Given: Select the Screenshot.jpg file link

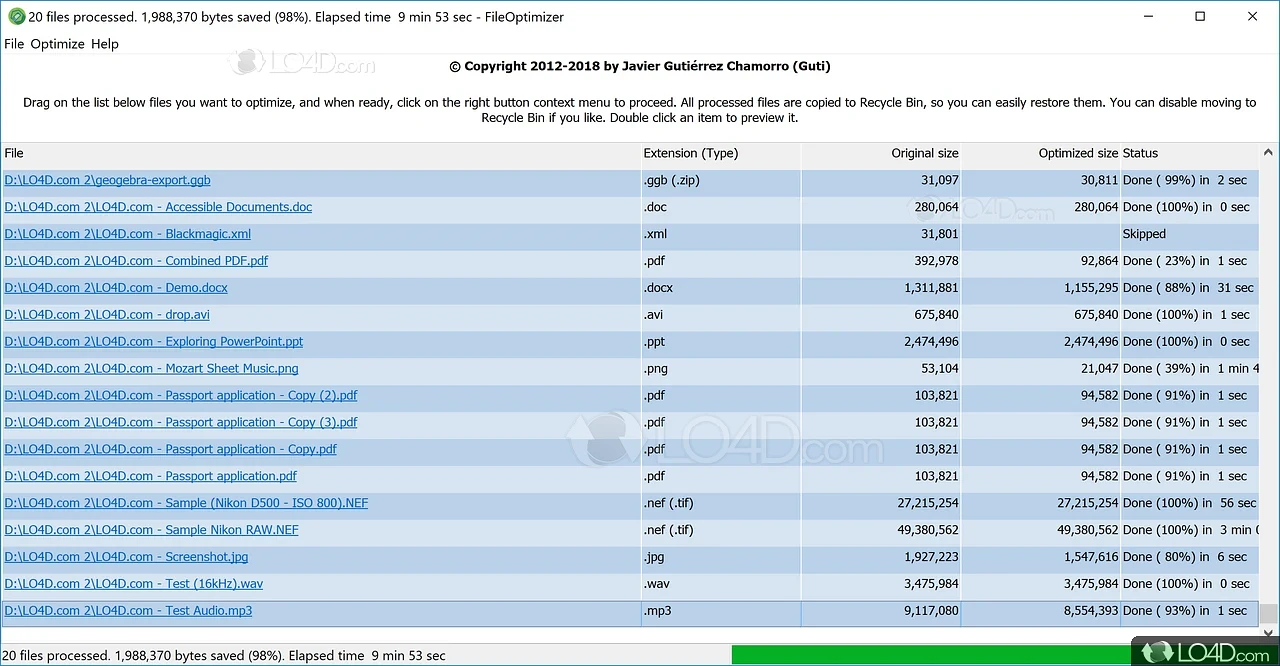Looking at the screenshot, I should tap(126, 557).
